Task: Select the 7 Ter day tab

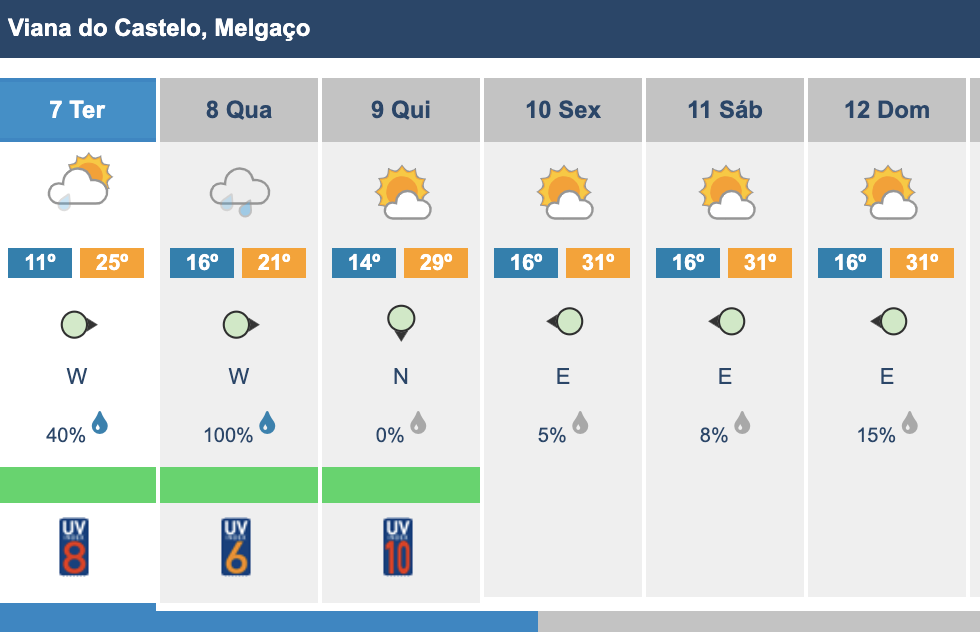Action: tap(78, 110)
